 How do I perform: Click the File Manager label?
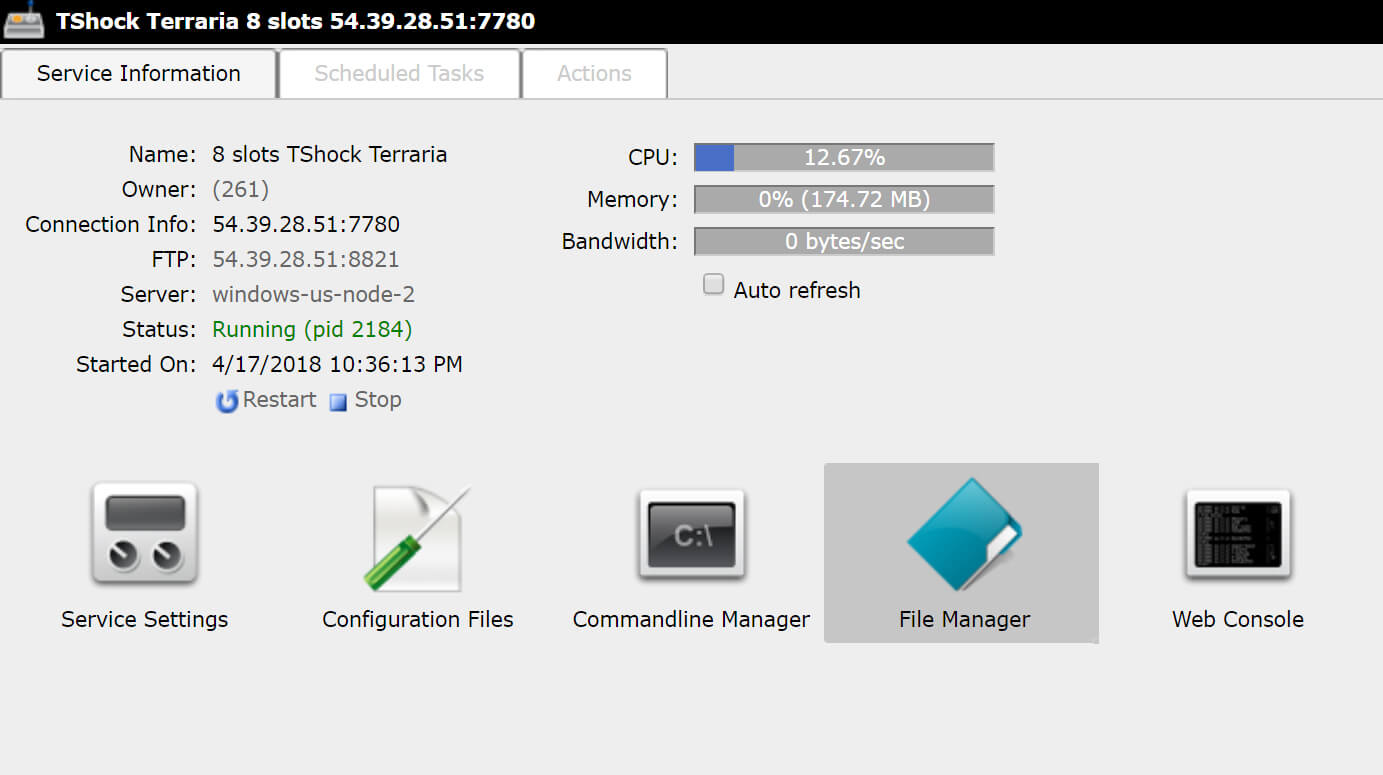964,620
